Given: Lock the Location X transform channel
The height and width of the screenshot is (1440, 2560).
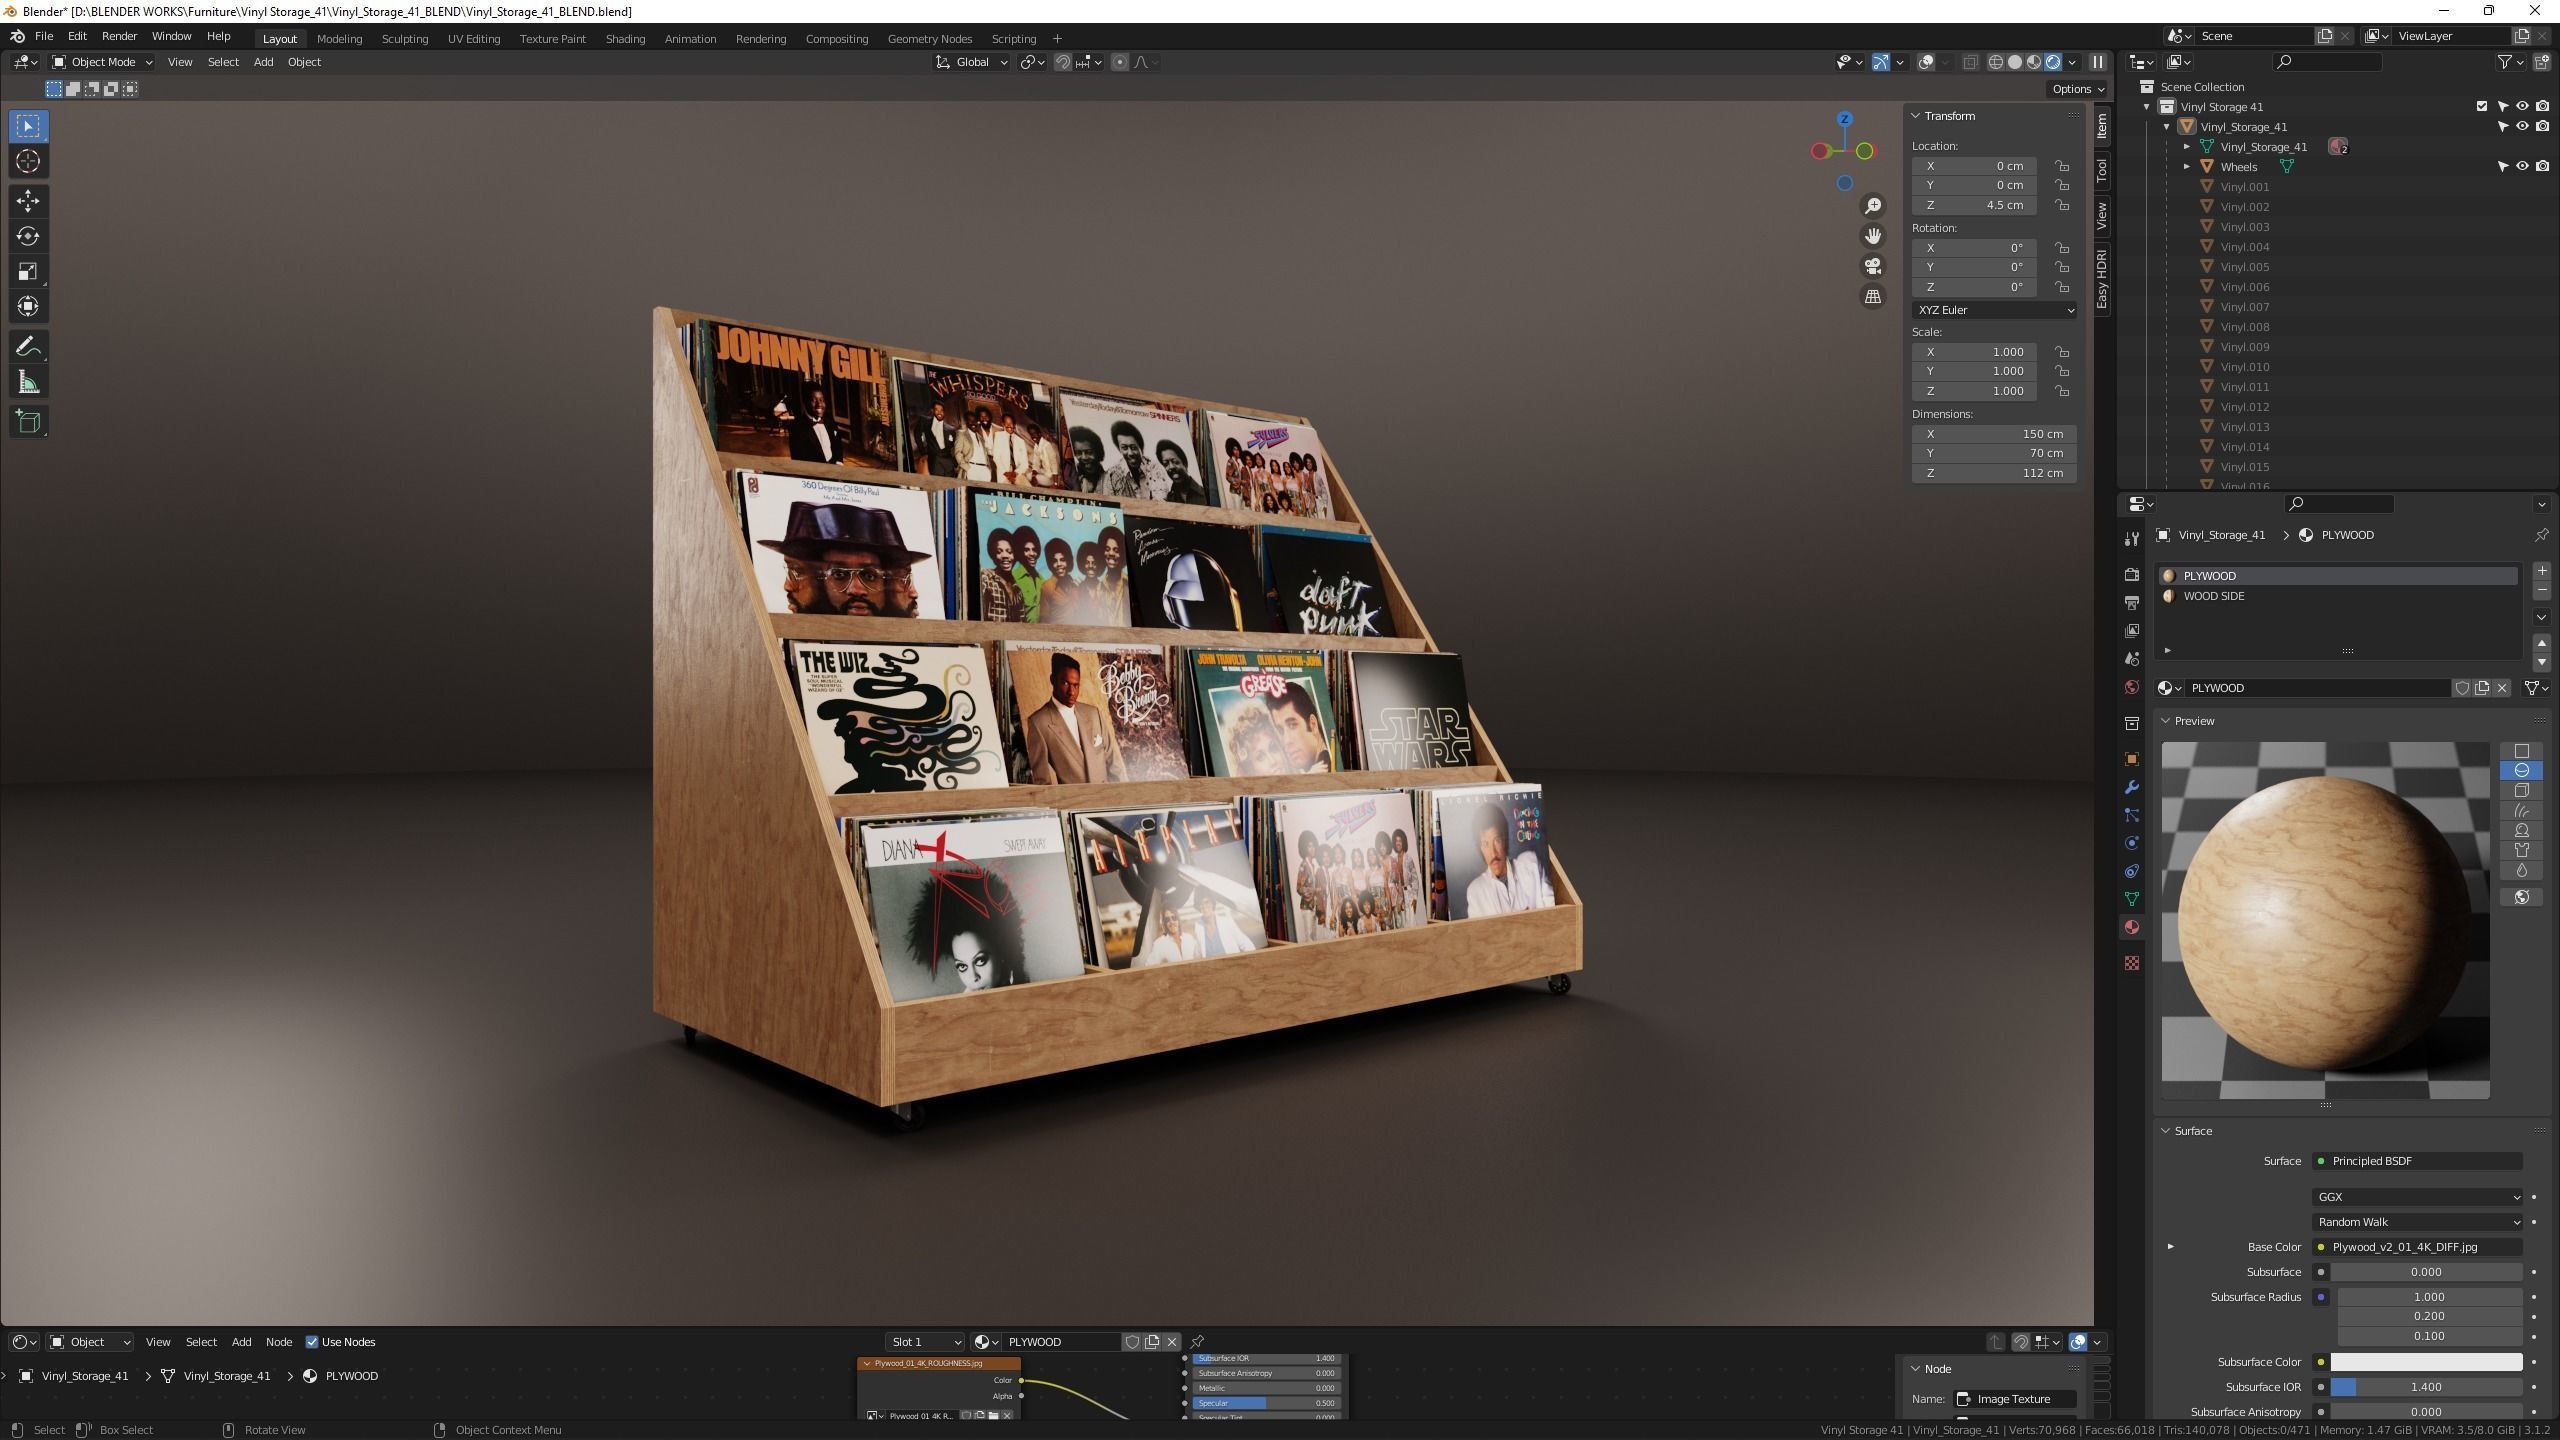Looking at the screenshot, I should tap(2062, 166).
